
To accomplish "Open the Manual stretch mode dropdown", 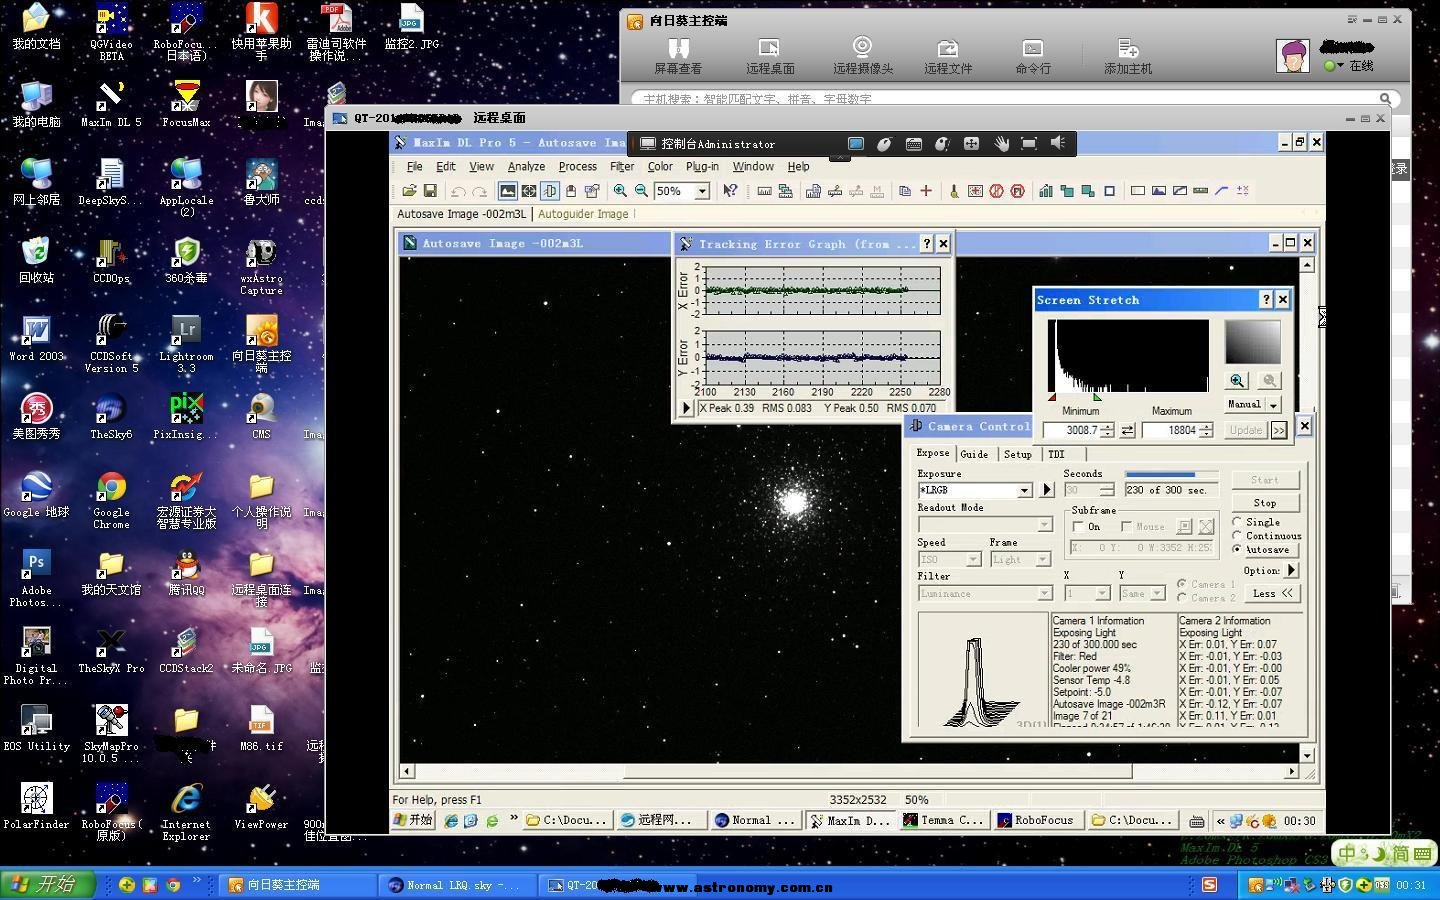I will pos(1273,405).
